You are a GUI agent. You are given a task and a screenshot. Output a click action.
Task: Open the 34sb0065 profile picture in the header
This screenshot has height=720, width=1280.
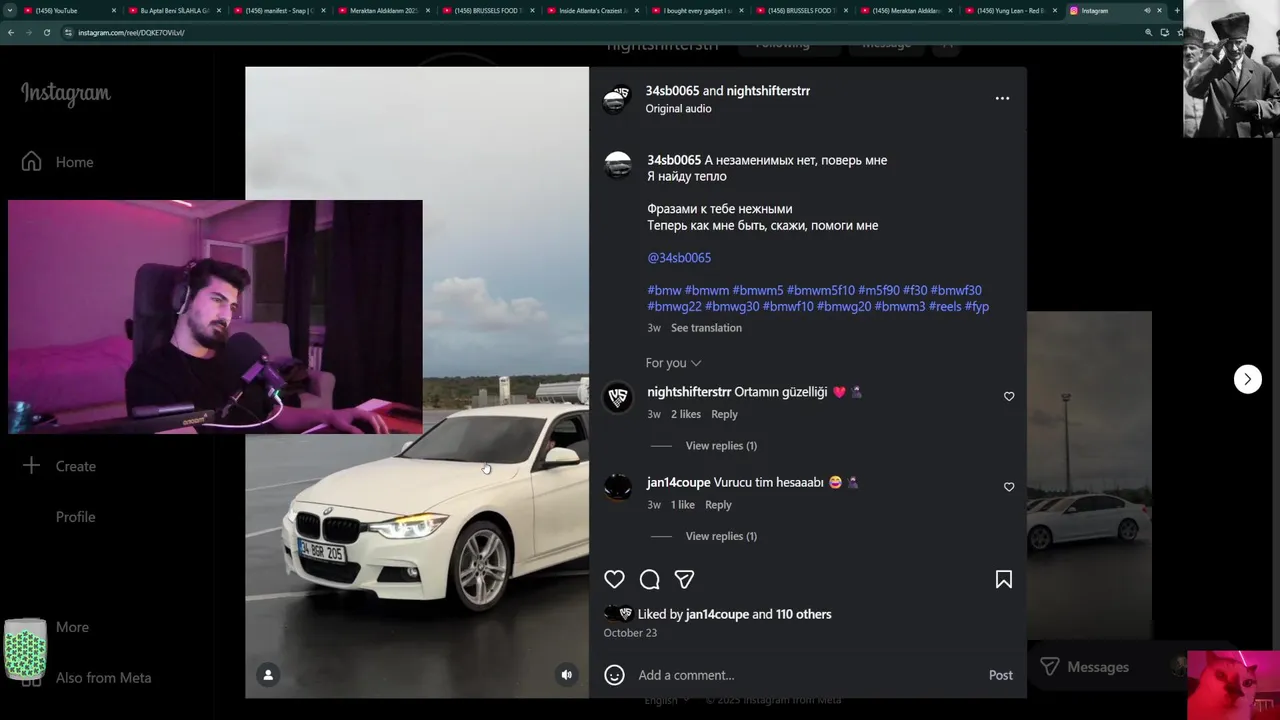point(616,99)
